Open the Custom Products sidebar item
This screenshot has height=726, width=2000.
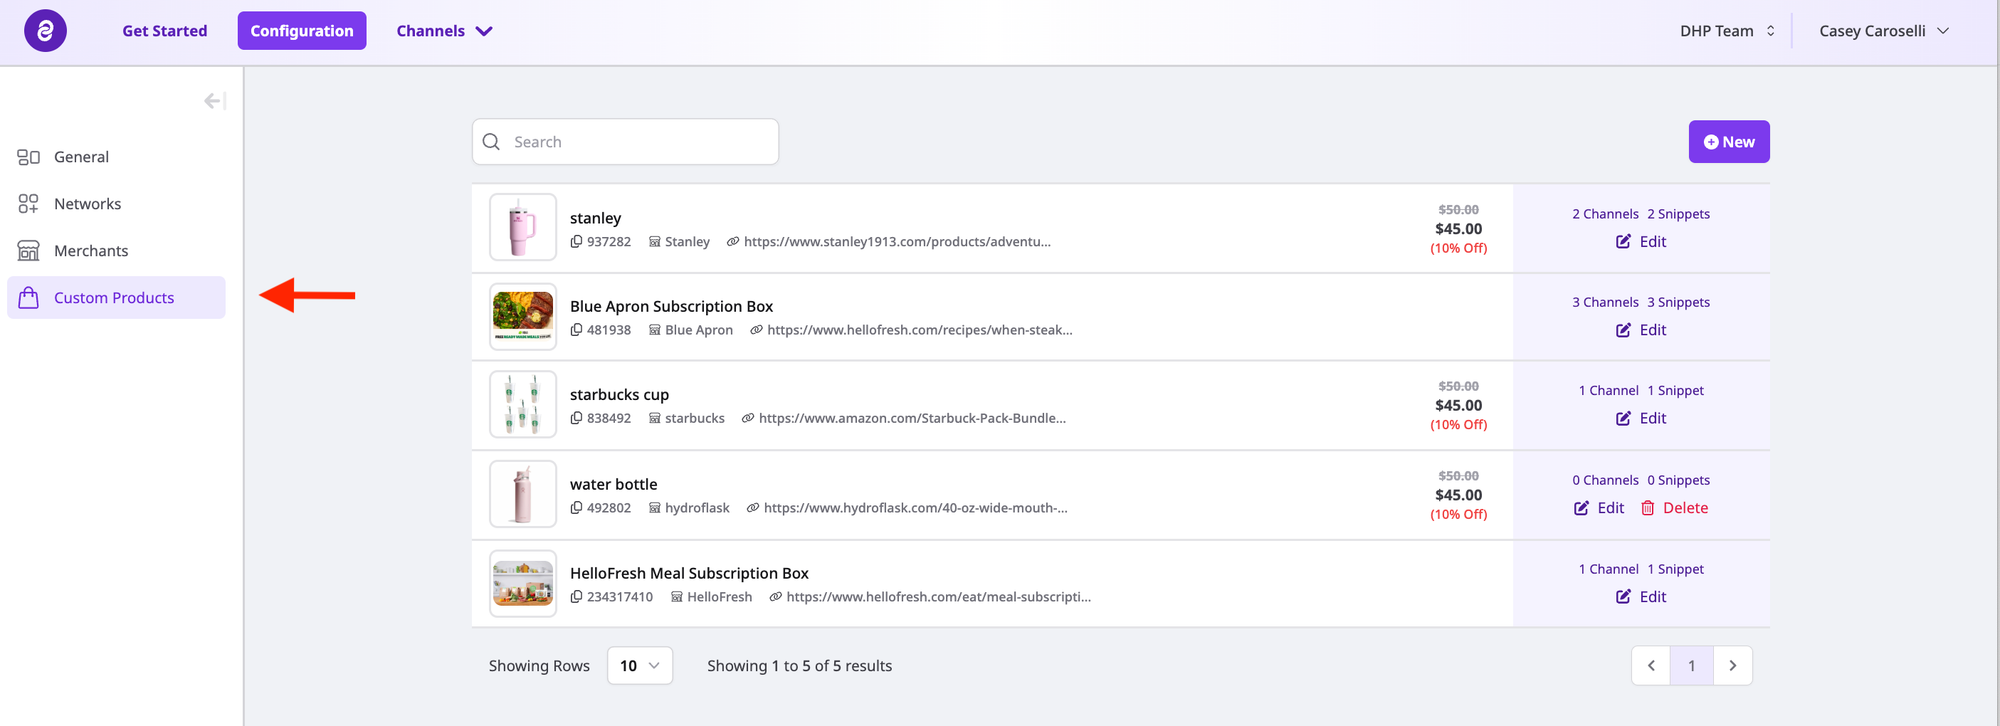[x=114, y=298]
